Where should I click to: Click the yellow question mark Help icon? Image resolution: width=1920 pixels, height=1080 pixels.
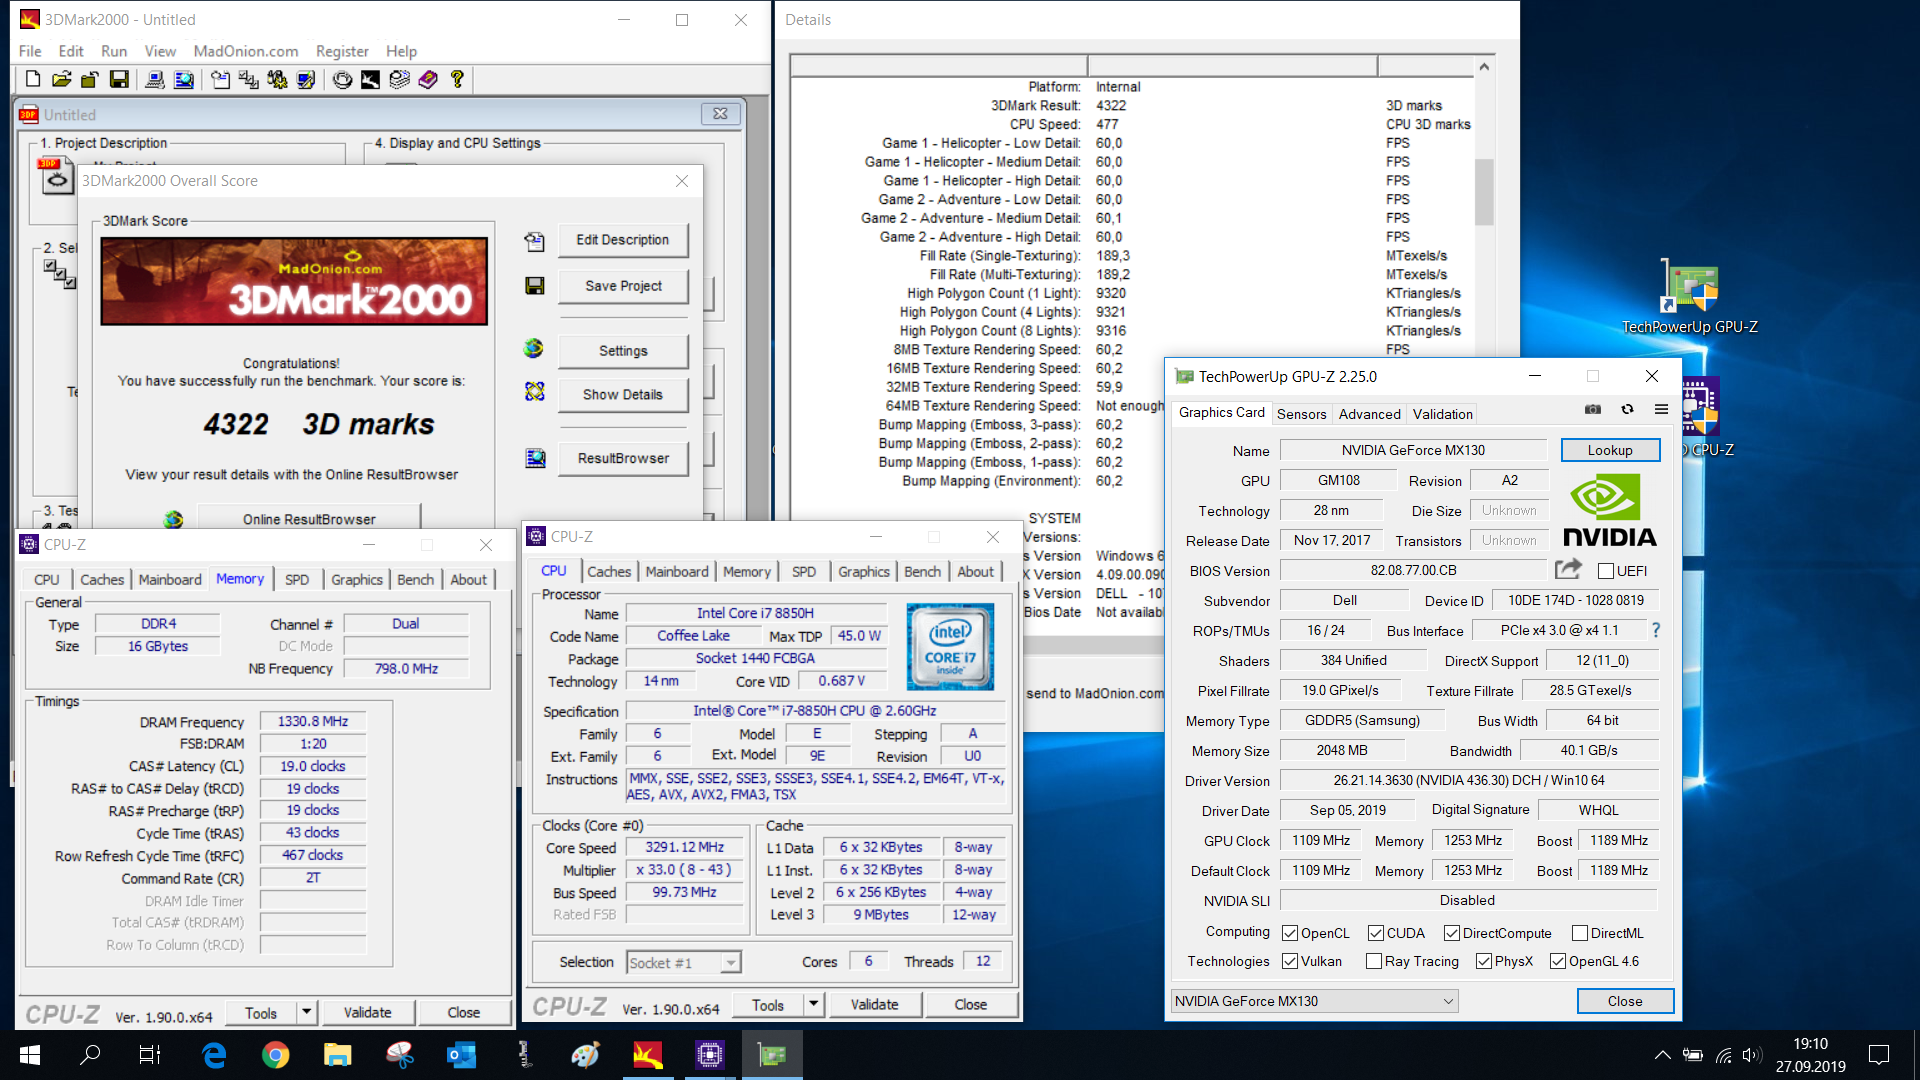point(457,80)
